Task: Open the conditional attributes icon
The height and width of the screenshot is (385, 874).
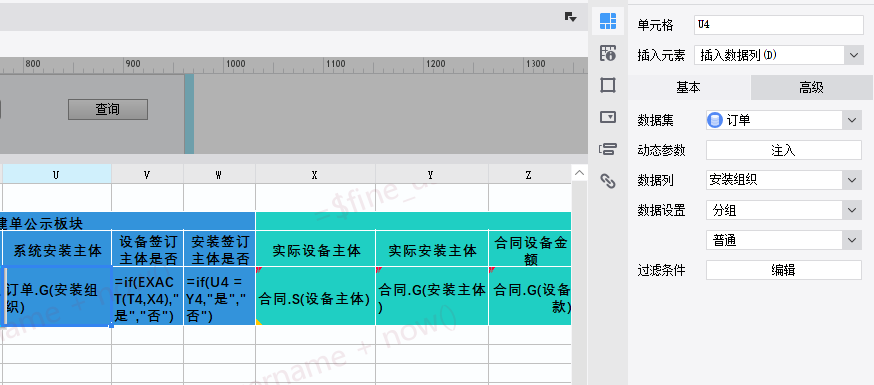Action: [608, 149]
